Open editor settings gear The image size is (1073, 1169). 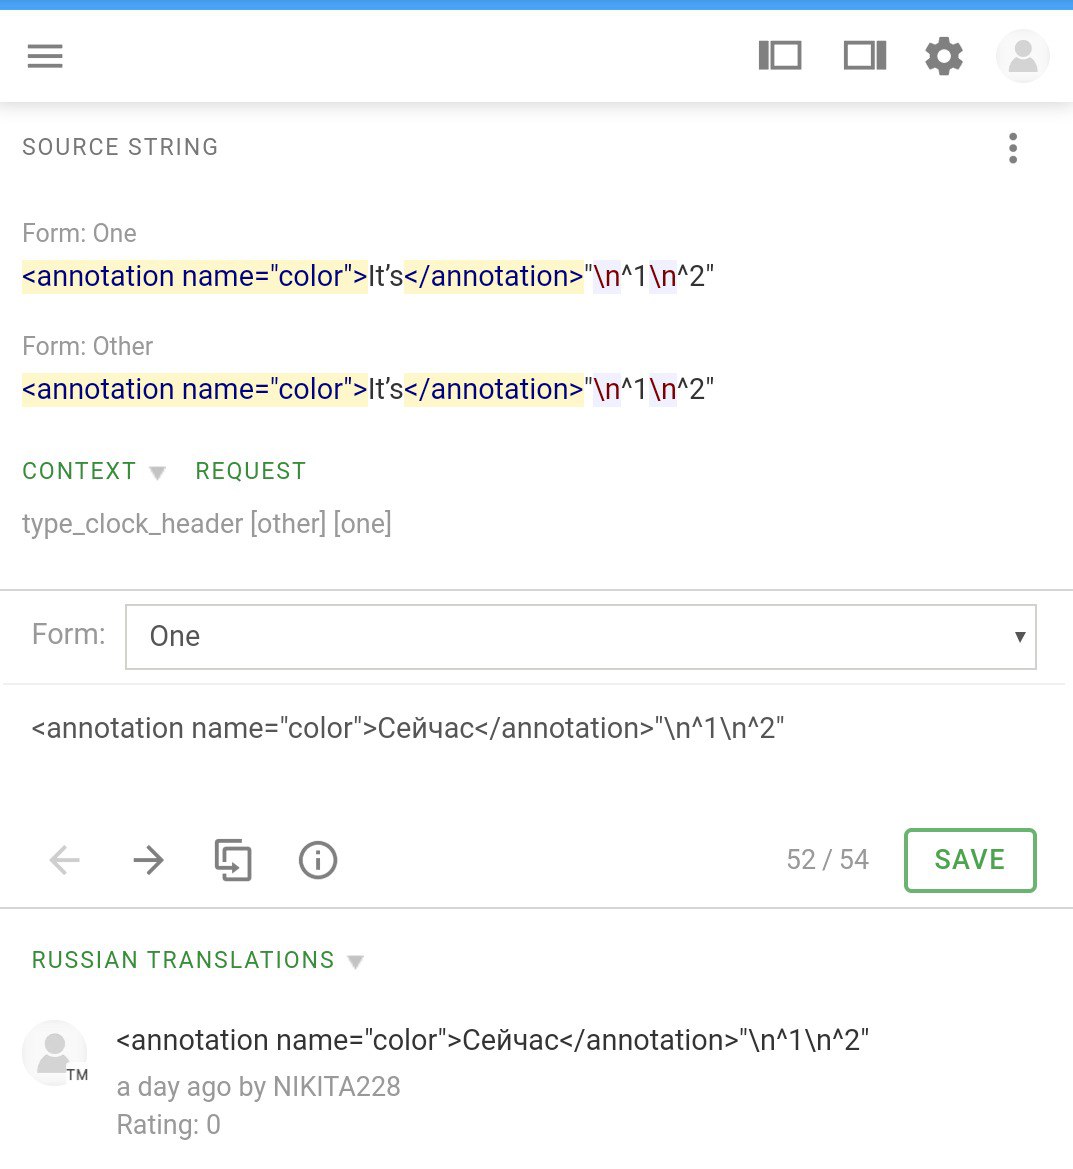[x=944, y=56]
